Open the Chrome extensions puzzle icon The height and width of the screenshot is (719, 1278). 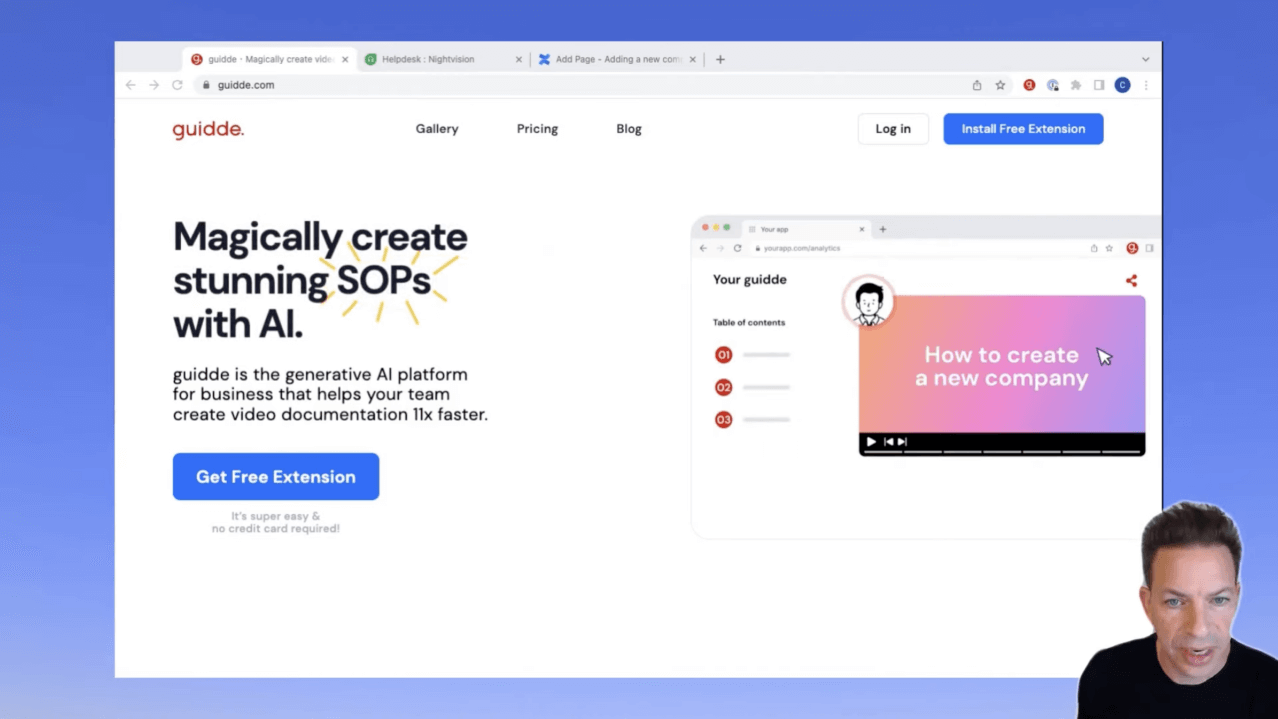coord(1076,85)
